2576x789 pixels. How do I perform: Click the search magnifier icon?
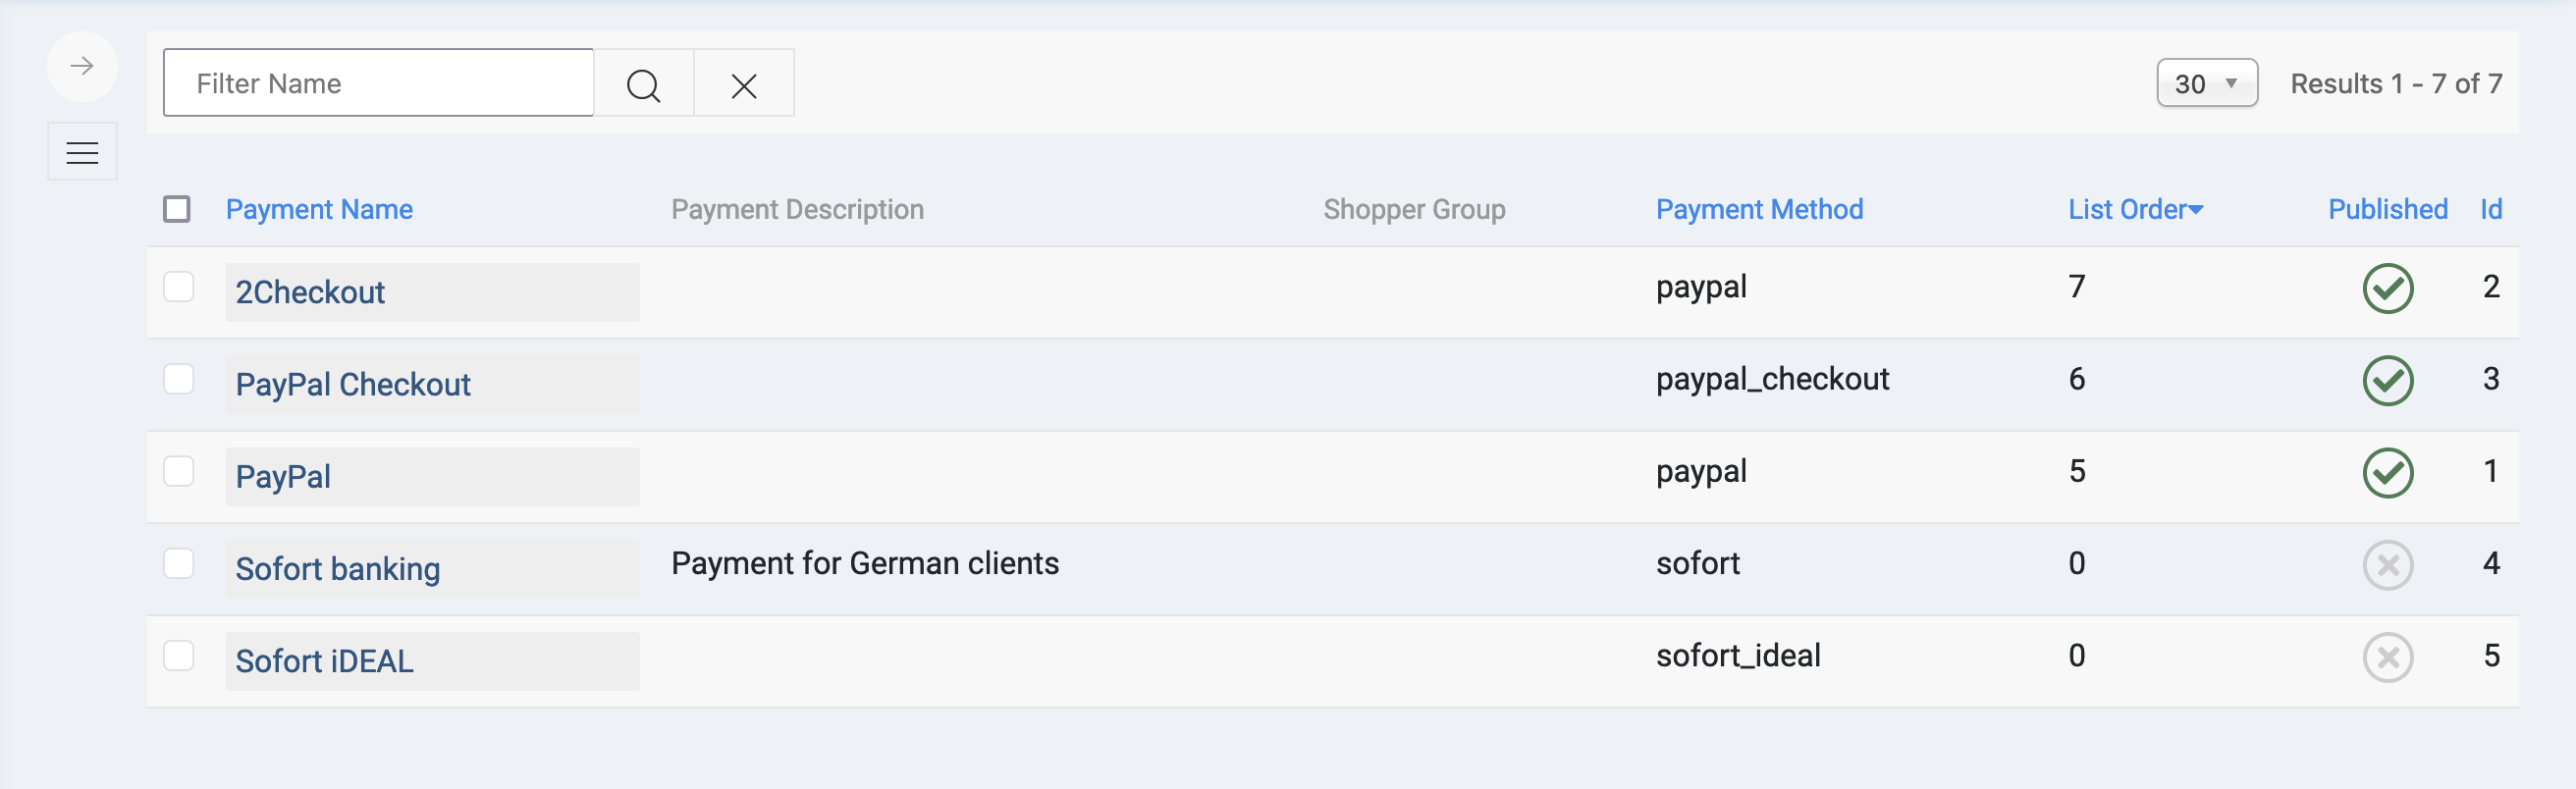[x=643, y=84]
